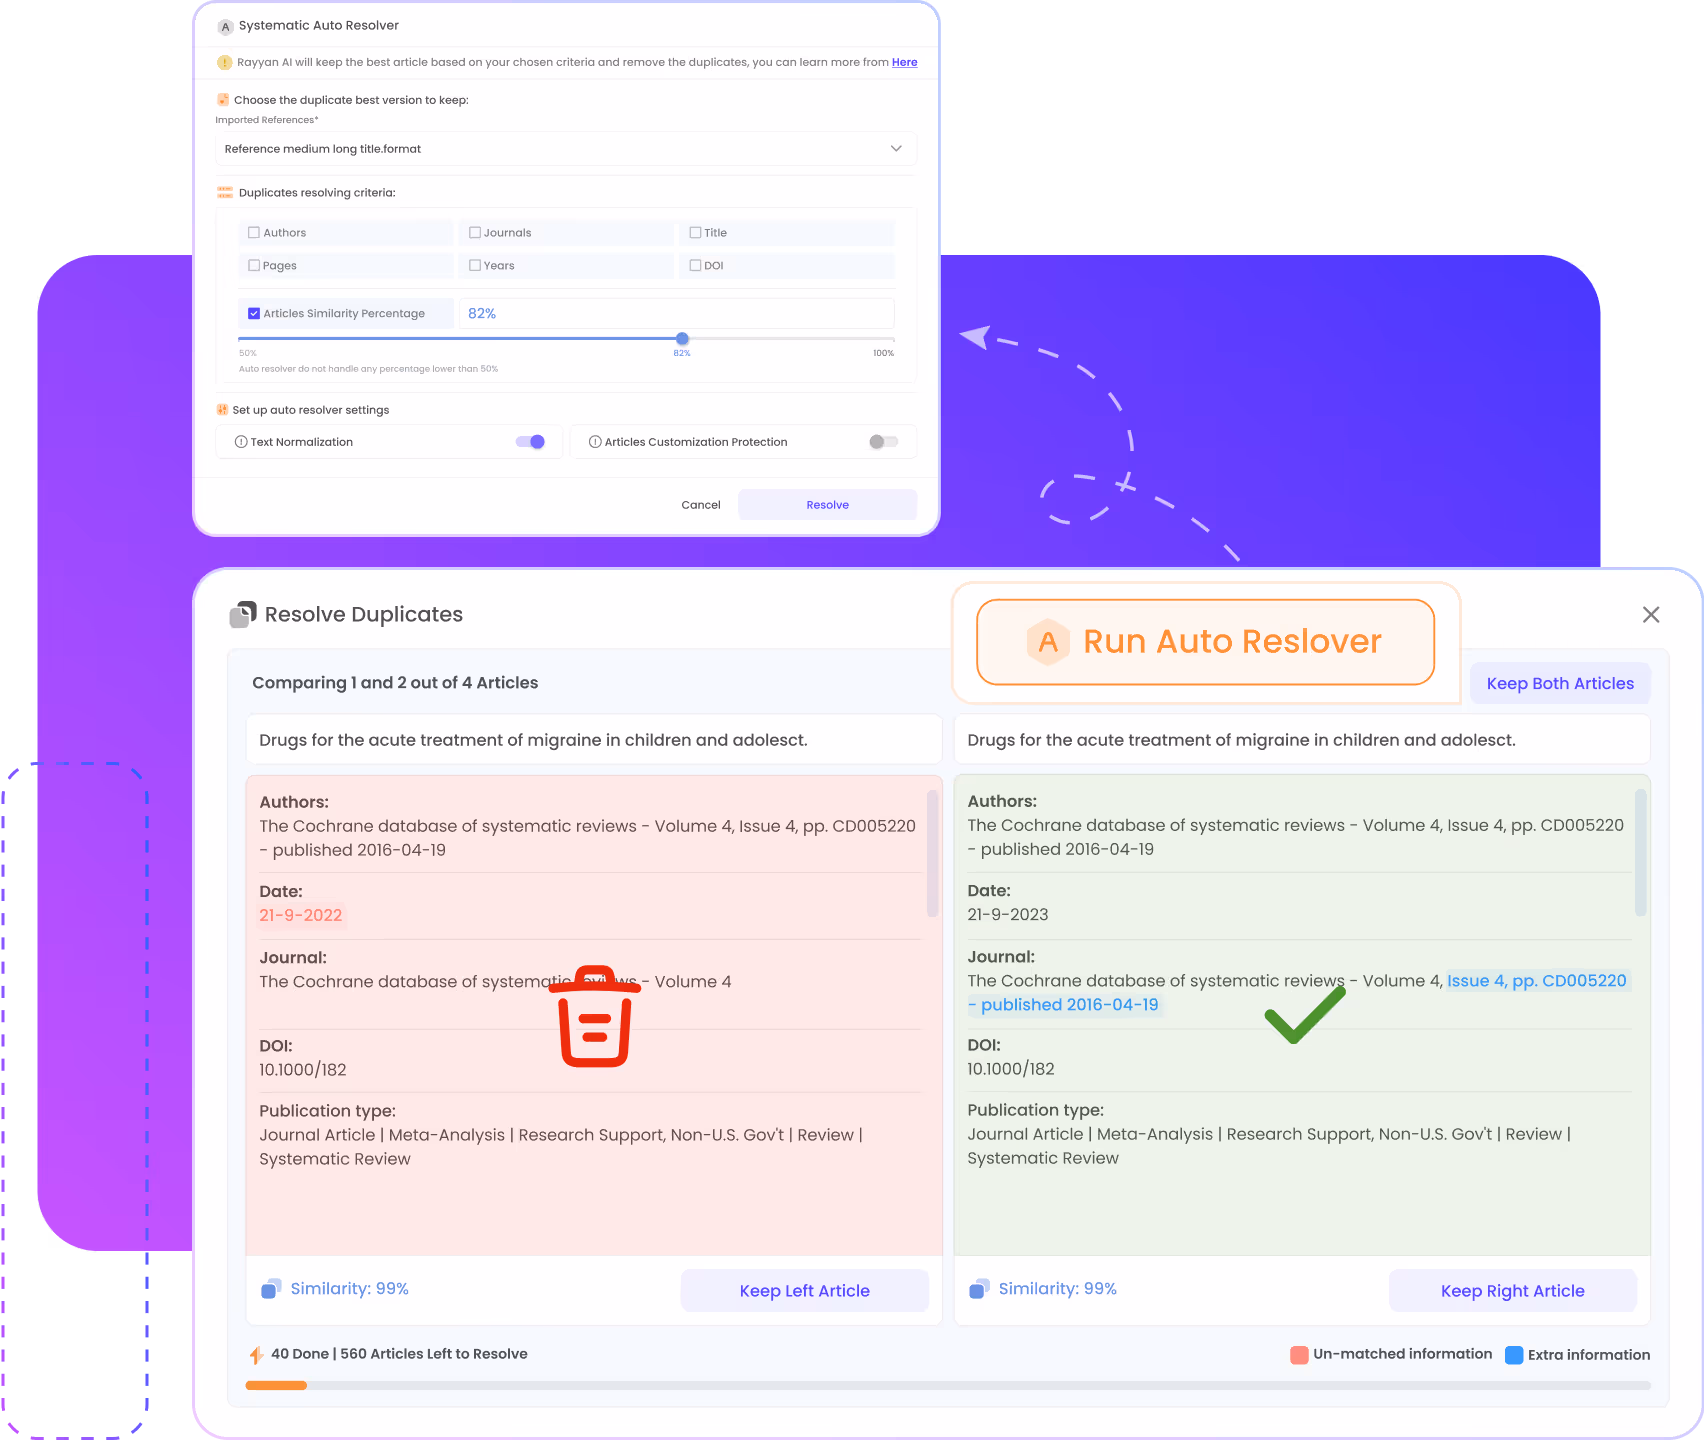1704x1440 pixels.
Task: Click the left article similarity icon
Action: (x=271, y=1289)
